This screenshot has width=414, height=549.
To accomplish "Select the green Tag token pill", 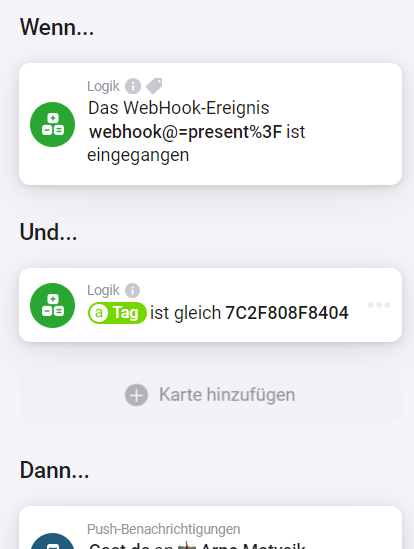I will 117,313.
